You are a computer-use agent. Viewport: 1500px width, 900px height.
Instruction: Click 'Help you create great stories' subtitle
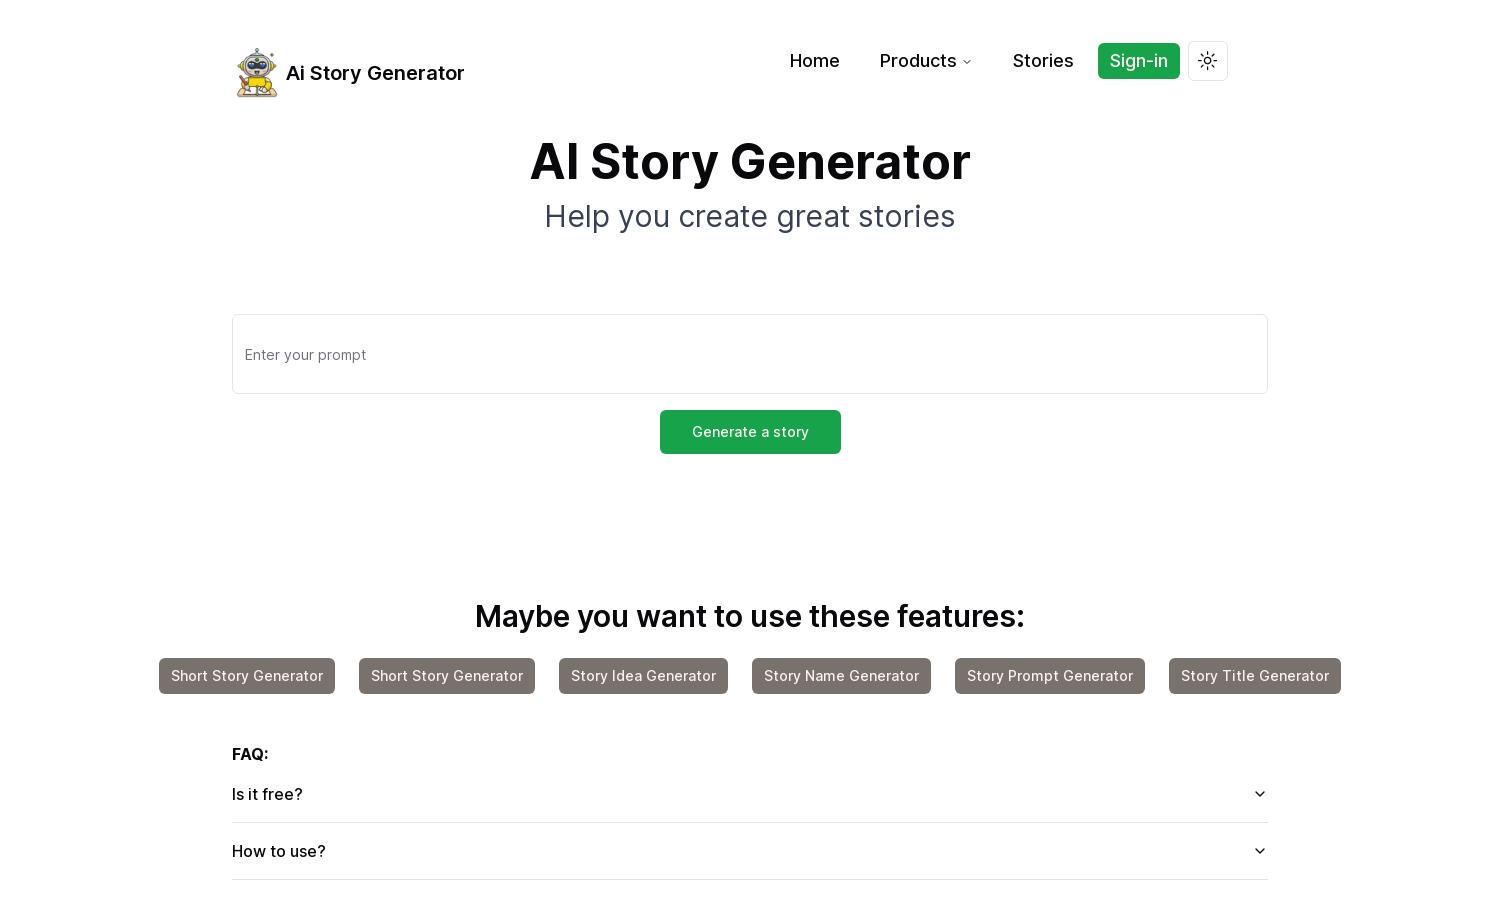tap(750, 217)
